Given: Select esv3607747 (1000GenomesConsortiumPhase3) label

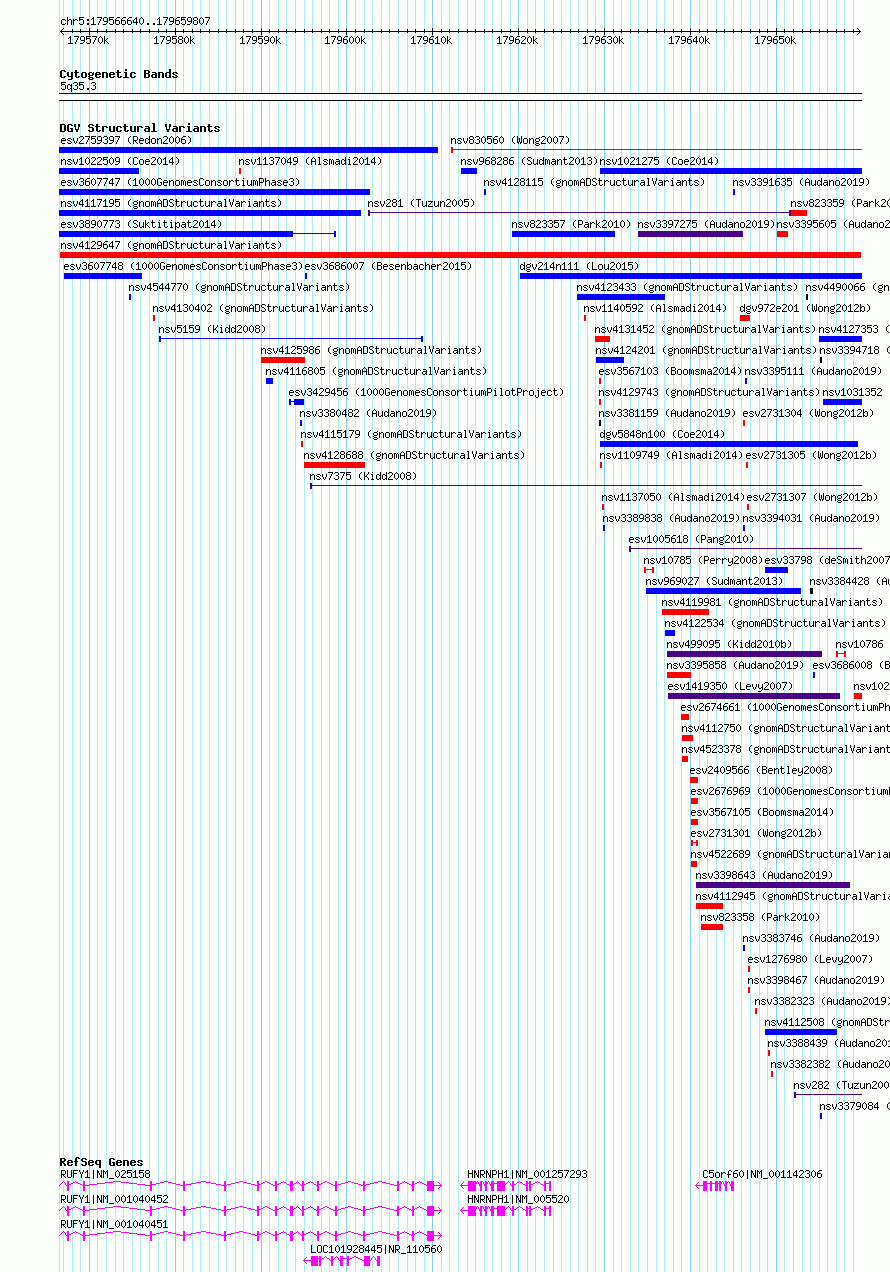Looking at the screenshot, I should pos(180,182).
